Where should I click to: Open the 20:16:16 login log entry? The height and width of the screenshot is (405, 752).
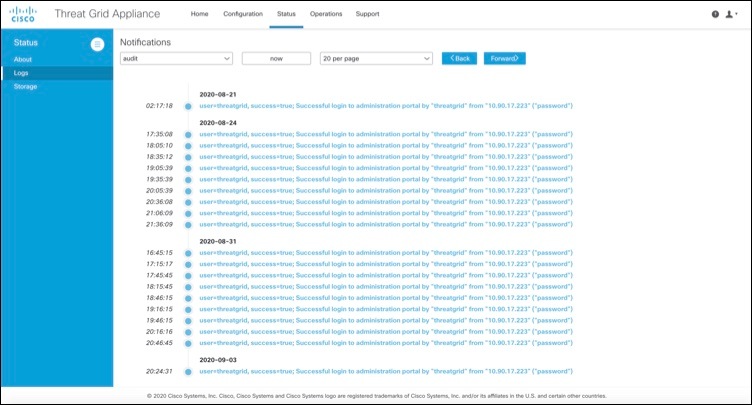point(386,332)
